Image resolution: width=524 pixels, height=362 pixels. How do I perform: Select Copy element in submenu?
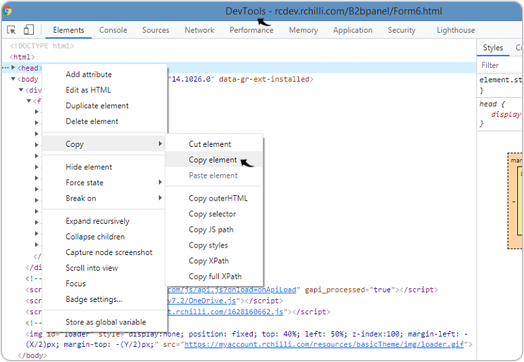213,160
